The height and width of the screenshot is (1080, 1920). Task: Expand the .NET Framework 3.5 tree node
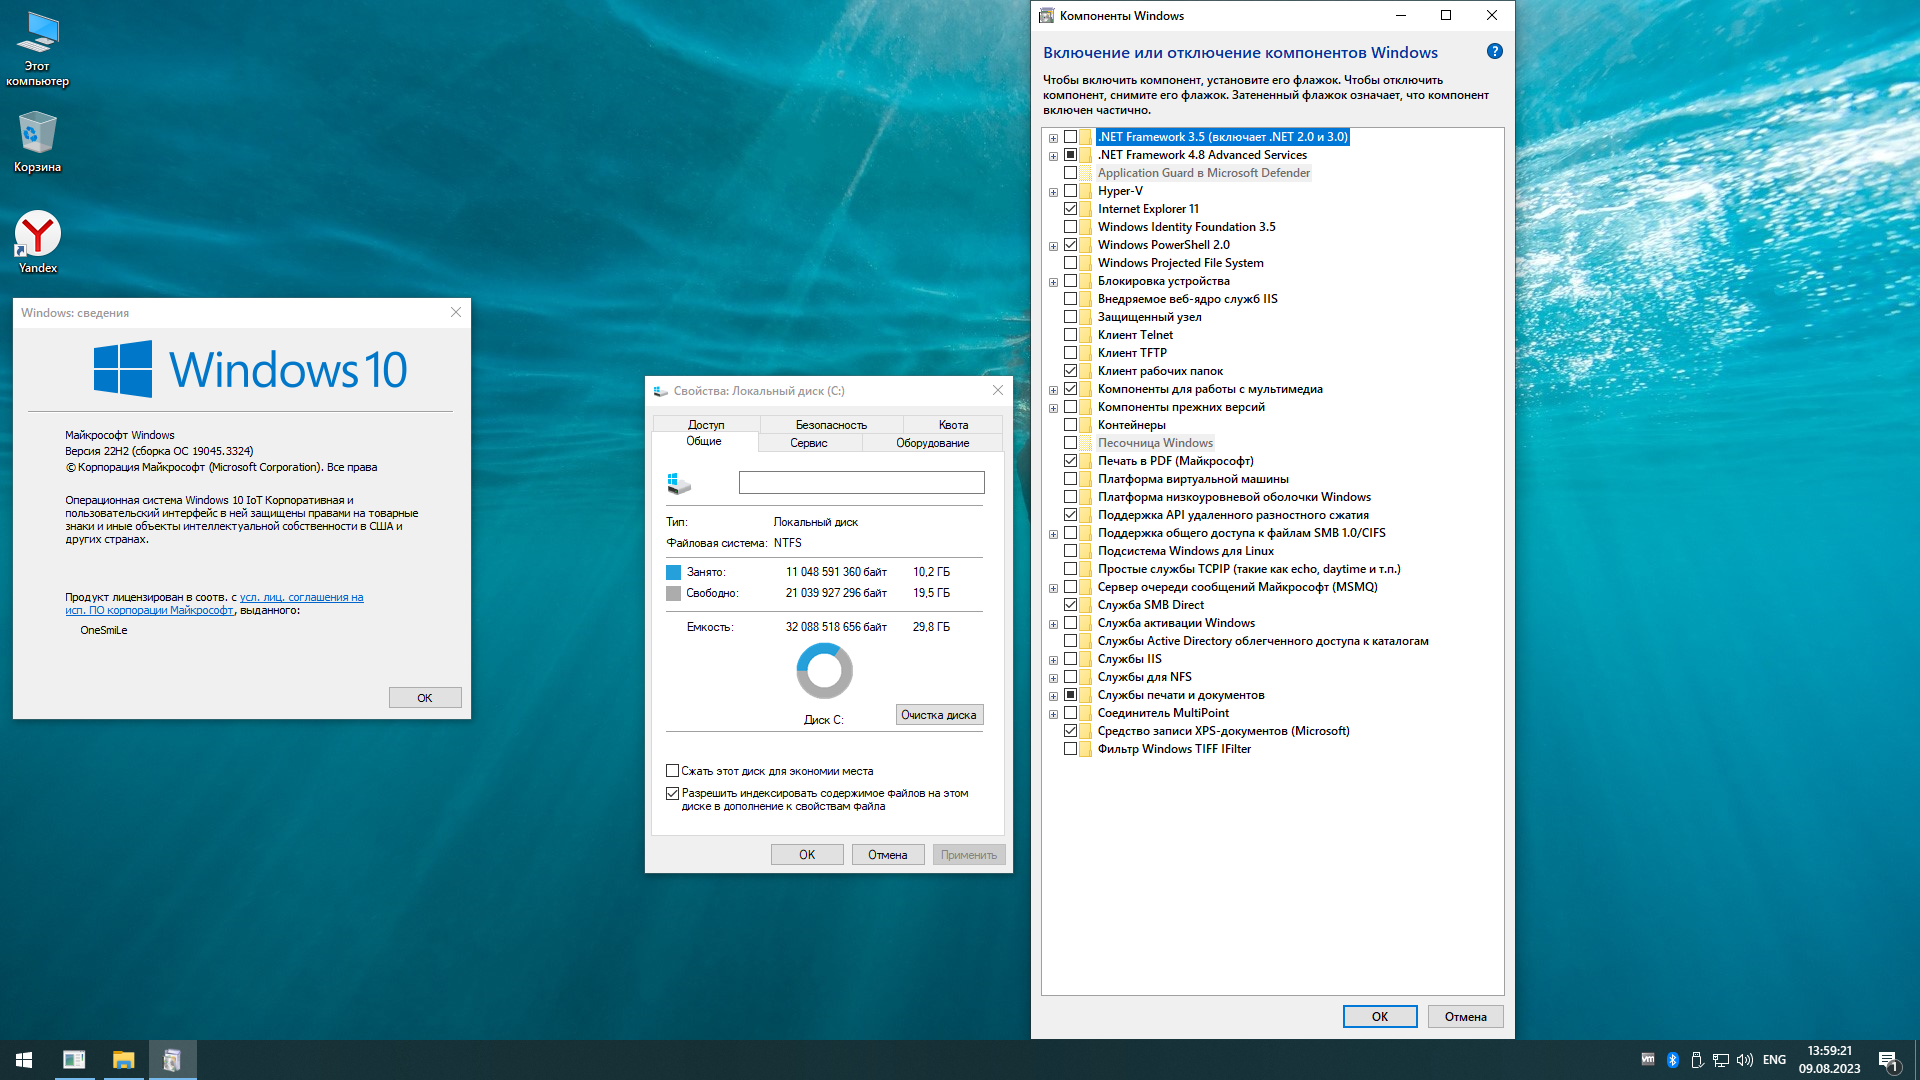[x=1053, y=138]
